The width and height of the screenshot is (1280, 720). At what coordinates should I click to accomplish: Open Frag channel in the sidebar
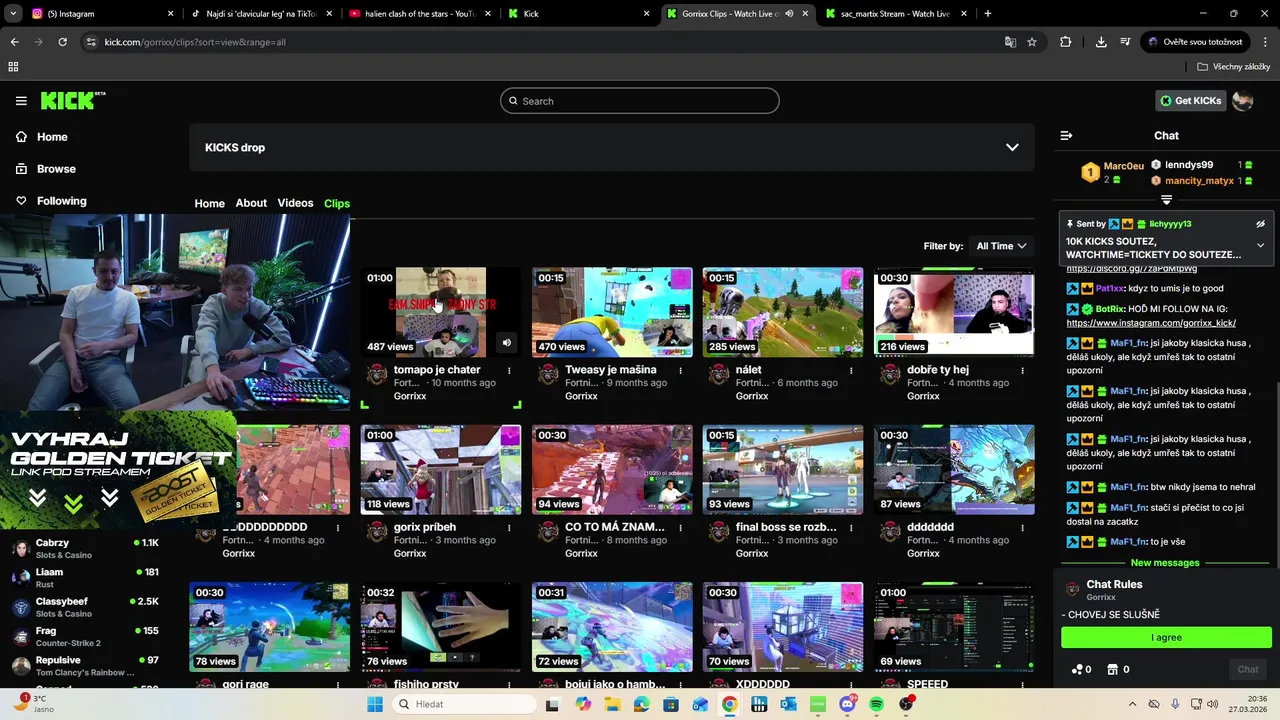pos(85,636)
